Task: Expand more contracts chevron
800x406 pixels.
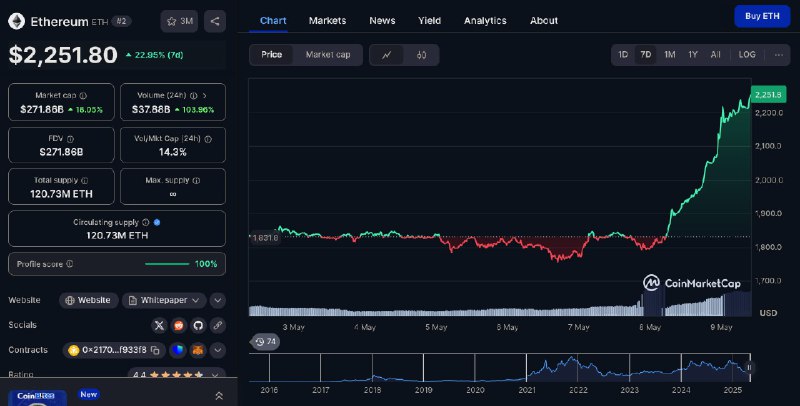Action: click(x=218, y=350)
